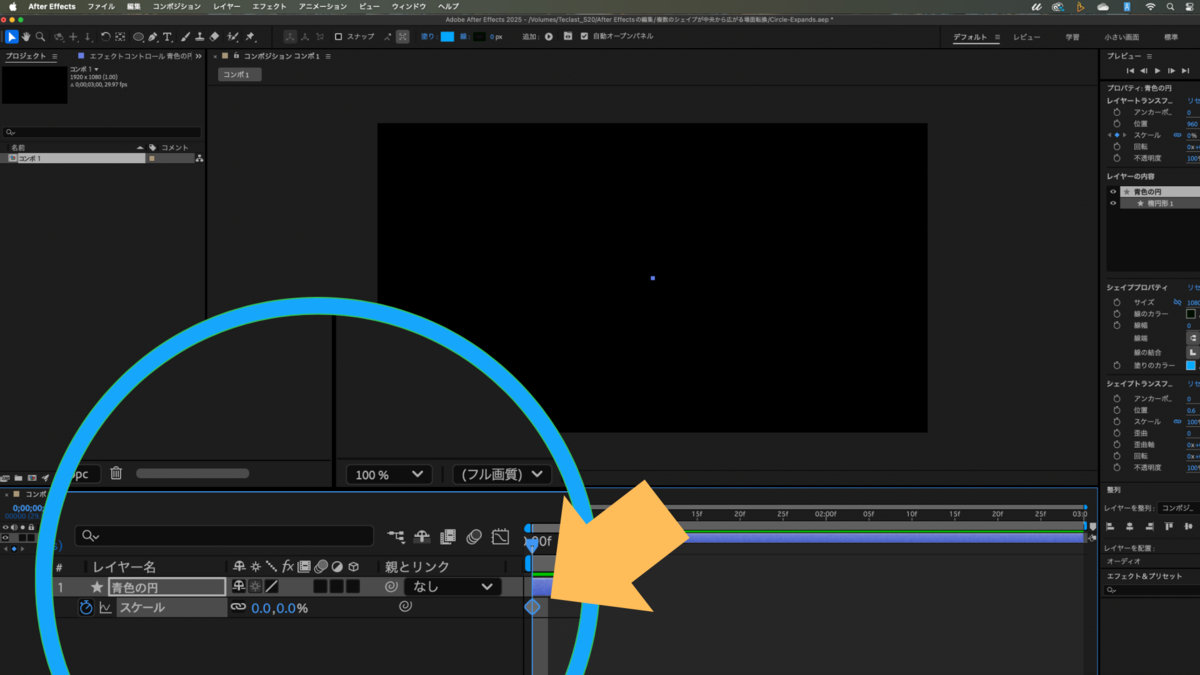The image size is (1200, 675).
Task: Select the Pen tool
Action: (x=154, y=37)
